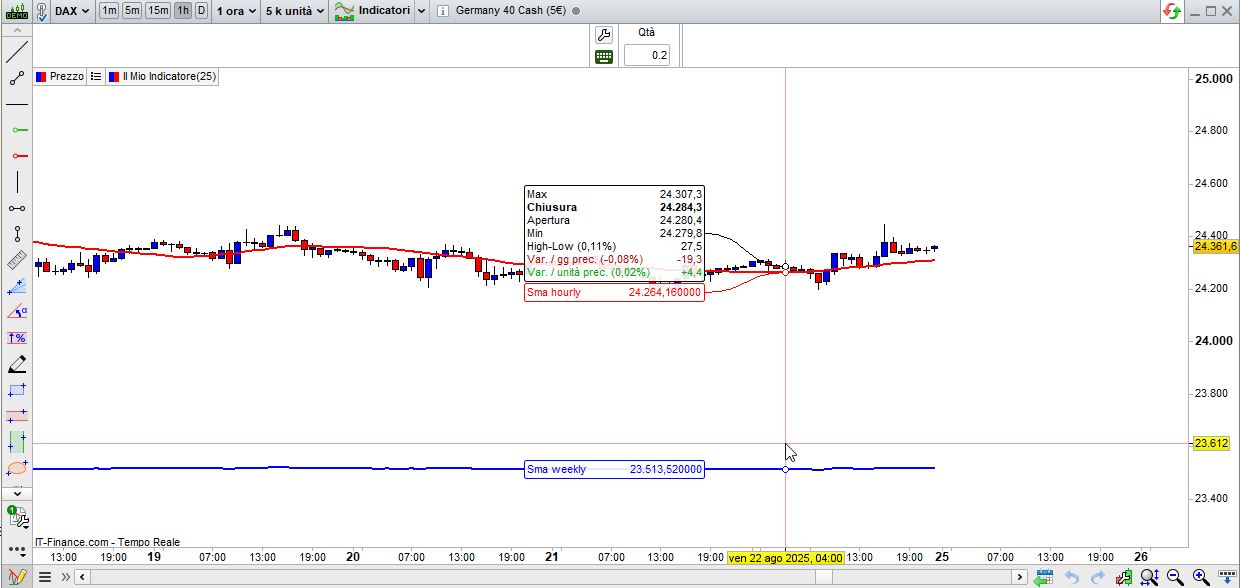Viewport: 1240px width, 588px height.
Task: Select the vertical segment with endpoints tool
Action: tap(17, 234)
